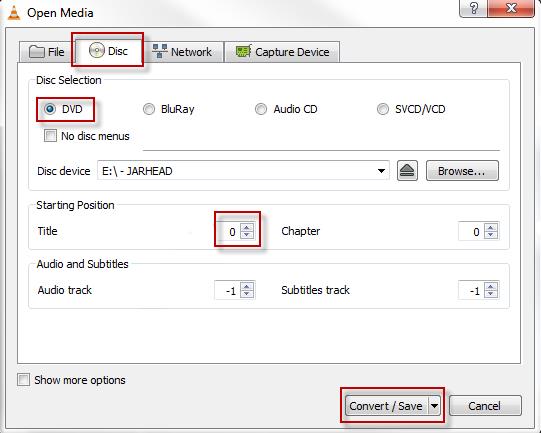Expand the Disc device dropdown list
The image size is (541, 433).
coord(381,171)
